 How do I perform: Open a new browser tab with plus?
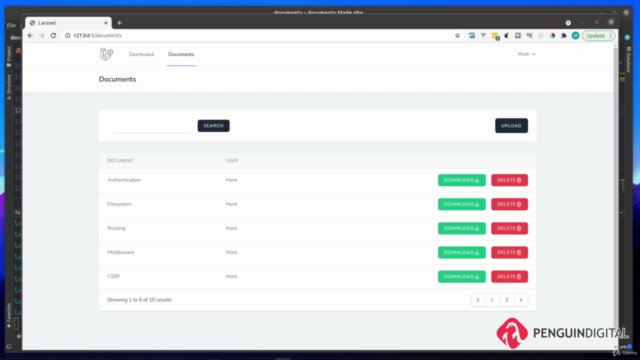(119, 23)
